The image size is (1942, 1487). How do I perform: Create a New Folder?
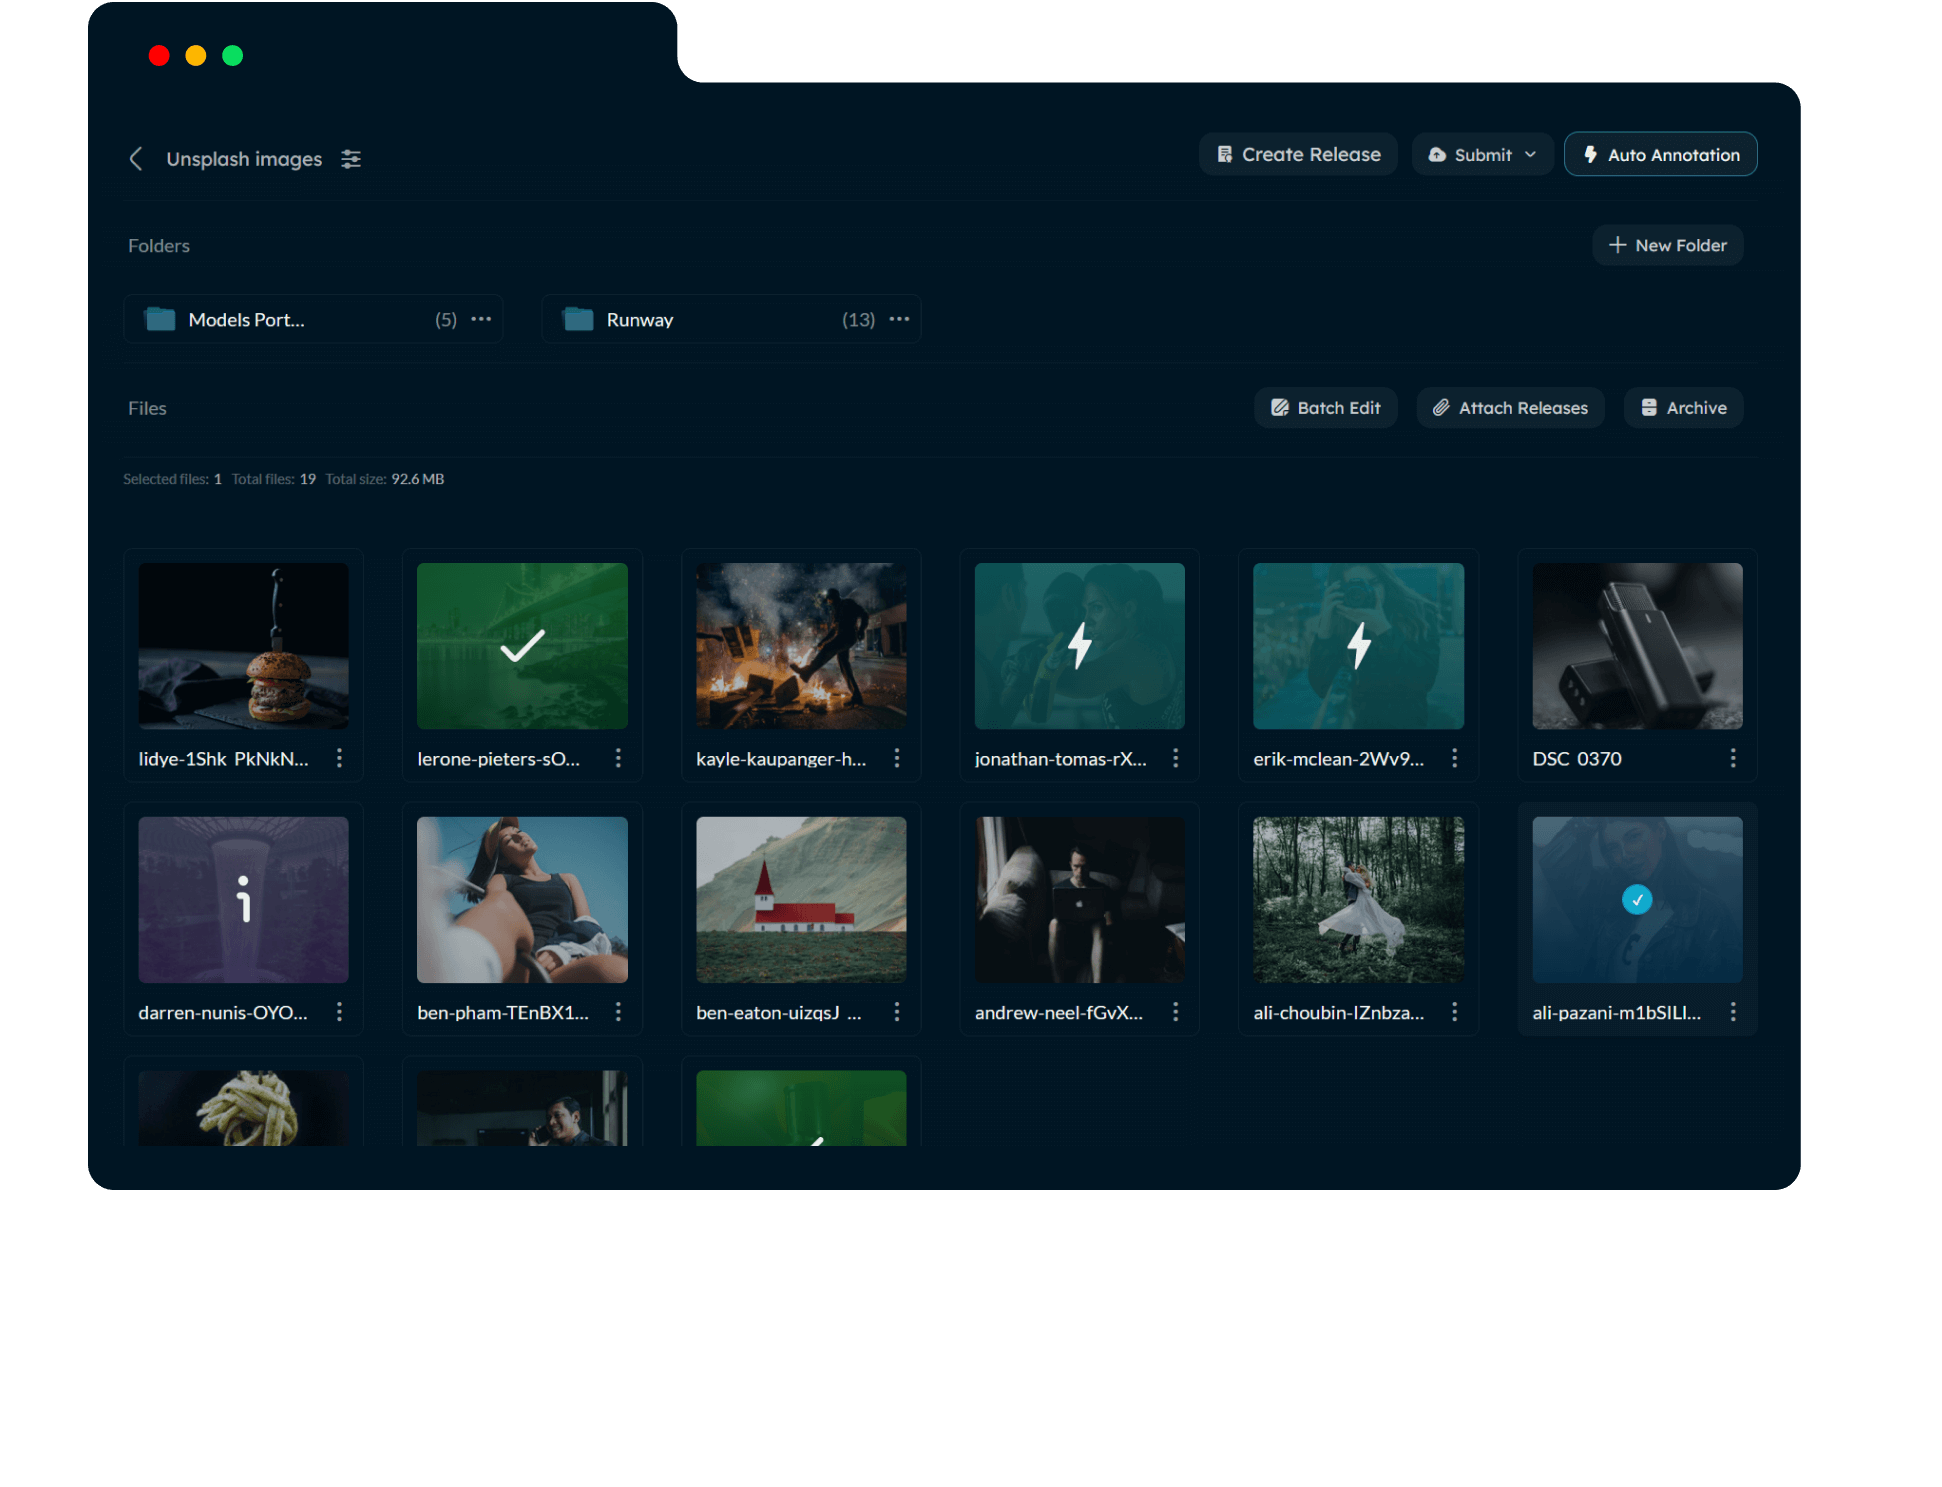pos(1667,246)
